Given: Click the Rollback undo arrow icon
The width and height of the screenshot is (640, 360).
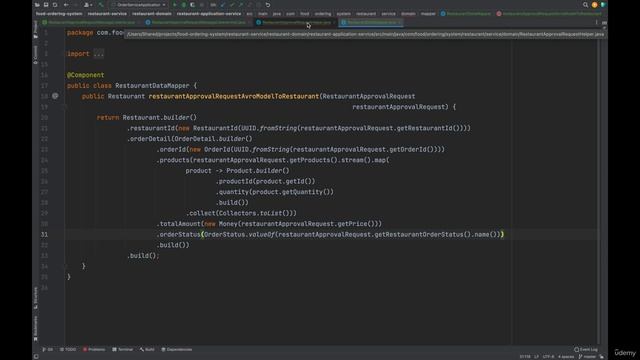Looking at the screenshot, I should pyautogui.click(x=268, y=5).
